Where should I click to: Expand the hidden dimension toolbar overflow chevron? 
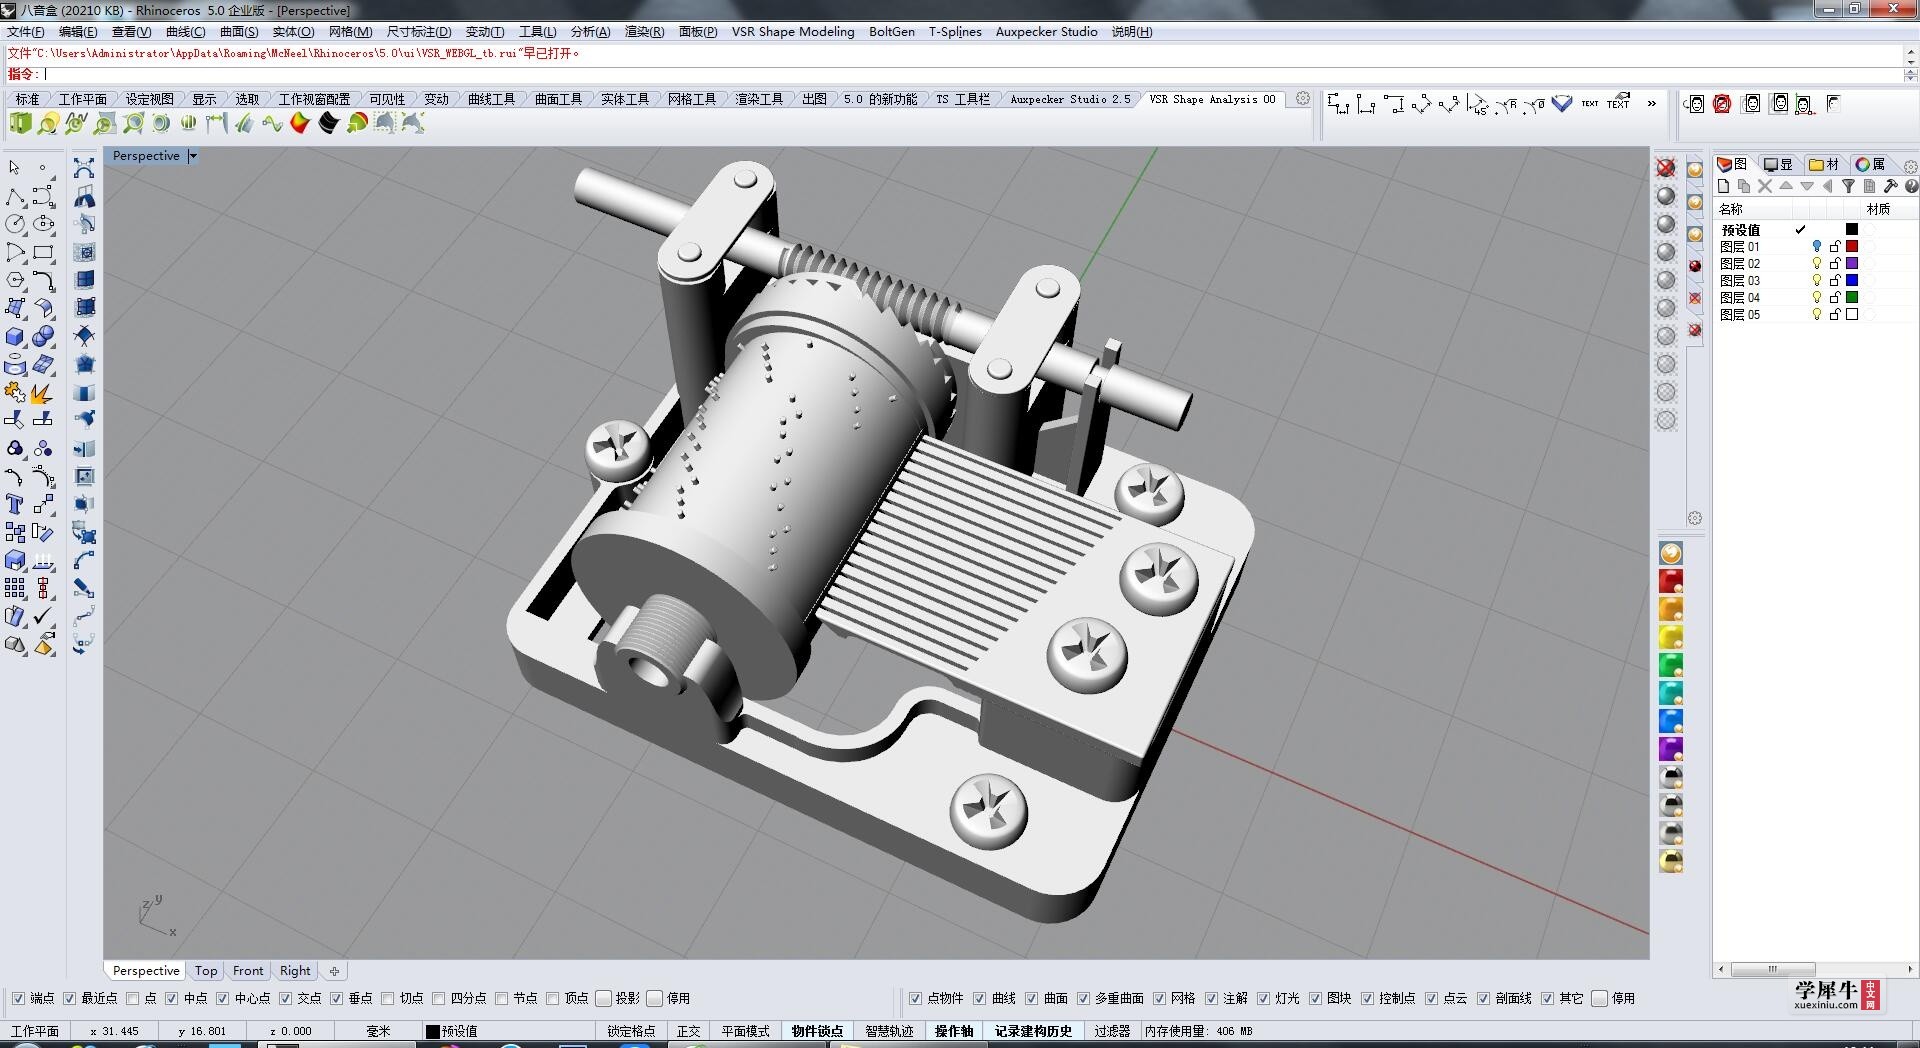click(1651, 103)
